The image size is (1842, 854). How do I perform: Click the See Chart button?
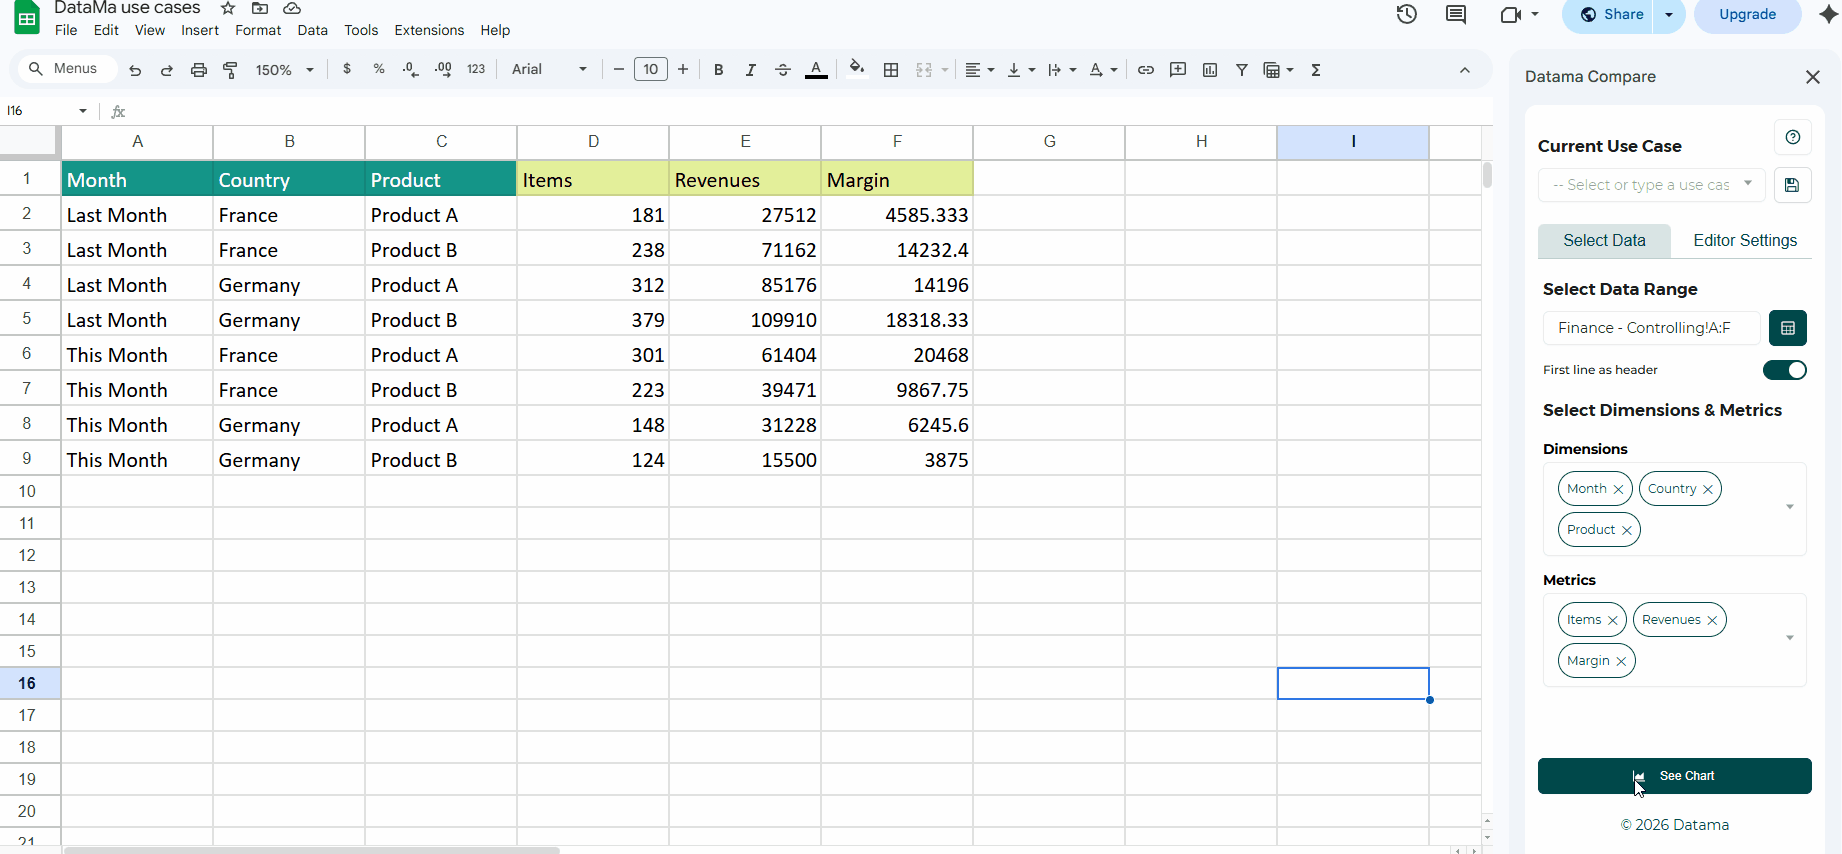click(1674, 776)
